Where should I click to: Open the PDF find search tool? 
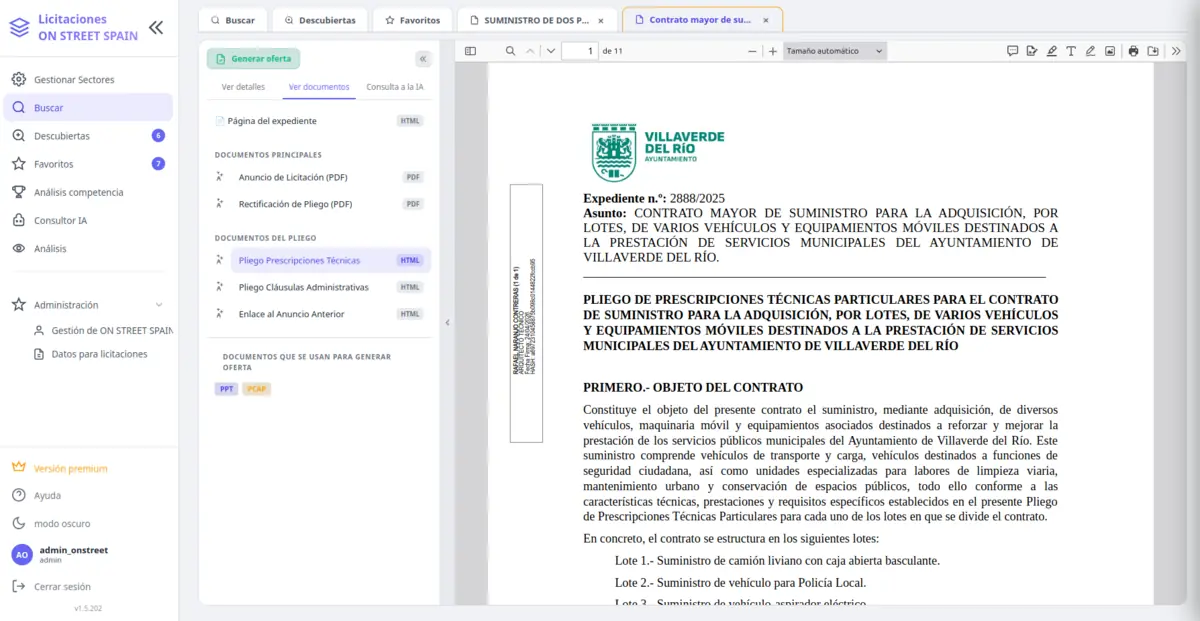tap(510, 51)
